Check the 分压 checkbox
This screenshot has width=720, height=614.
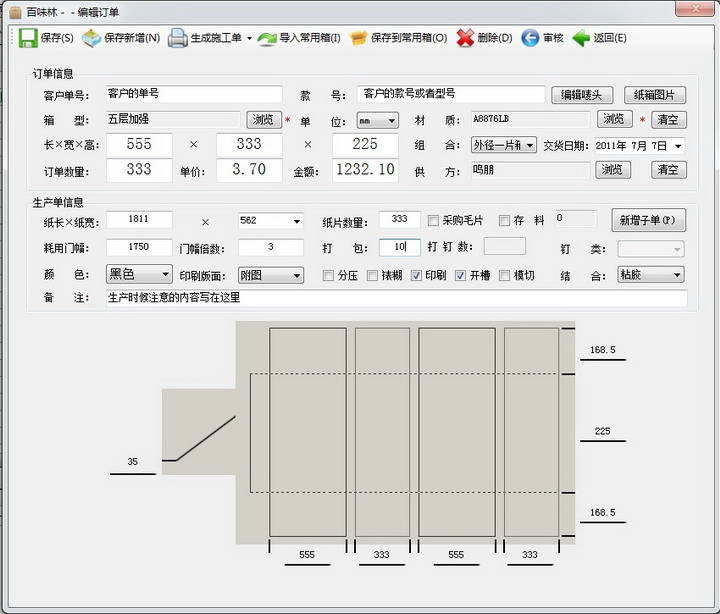[328, 275]
